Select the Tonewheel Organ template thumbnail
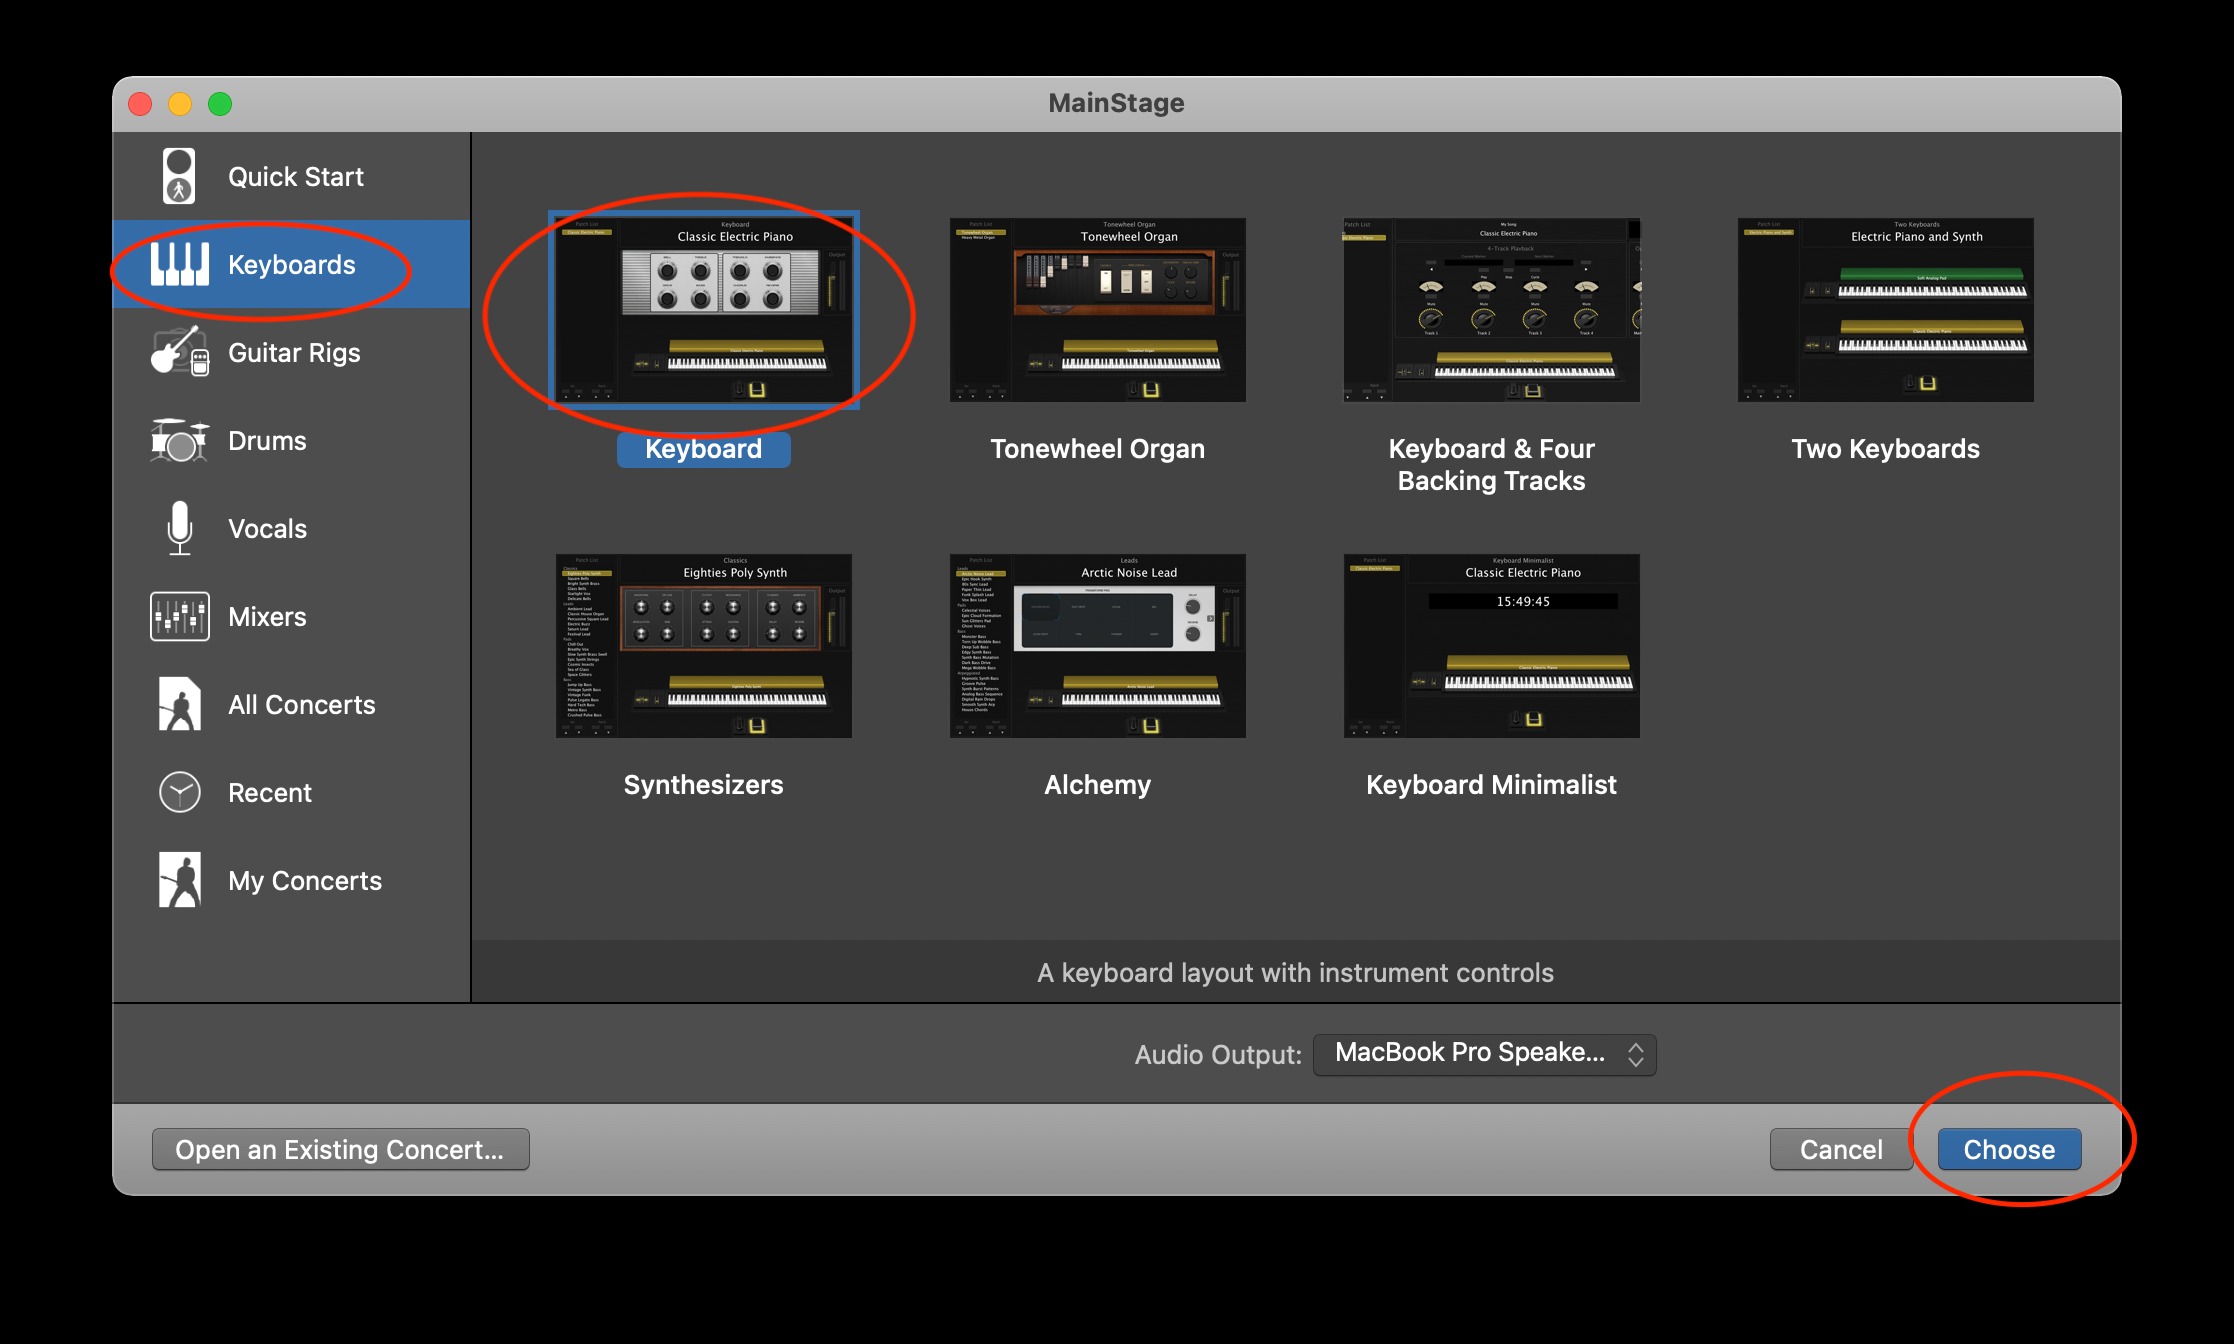 click(1097, 310)
